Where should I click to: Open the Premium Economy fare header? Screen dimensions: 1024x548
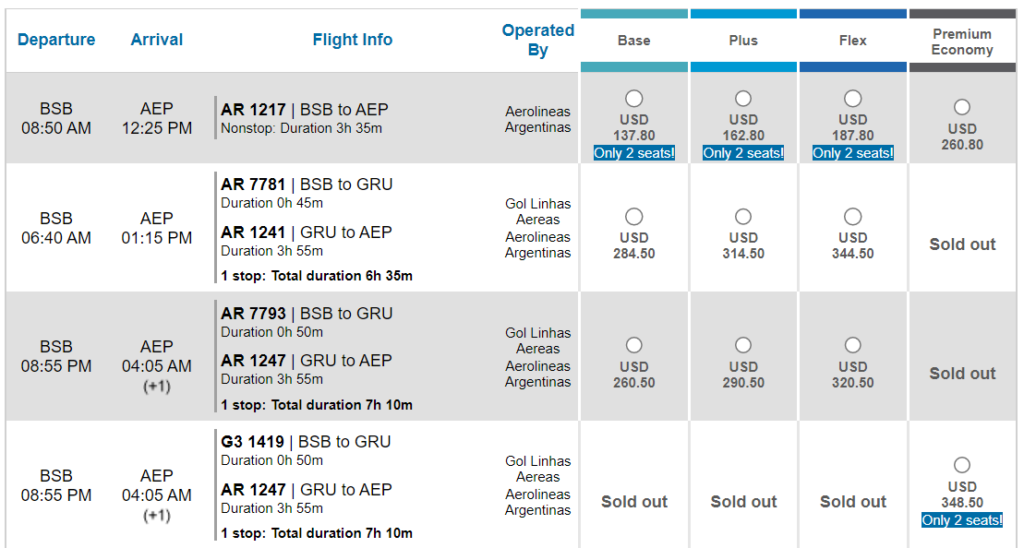coord(962,40)
